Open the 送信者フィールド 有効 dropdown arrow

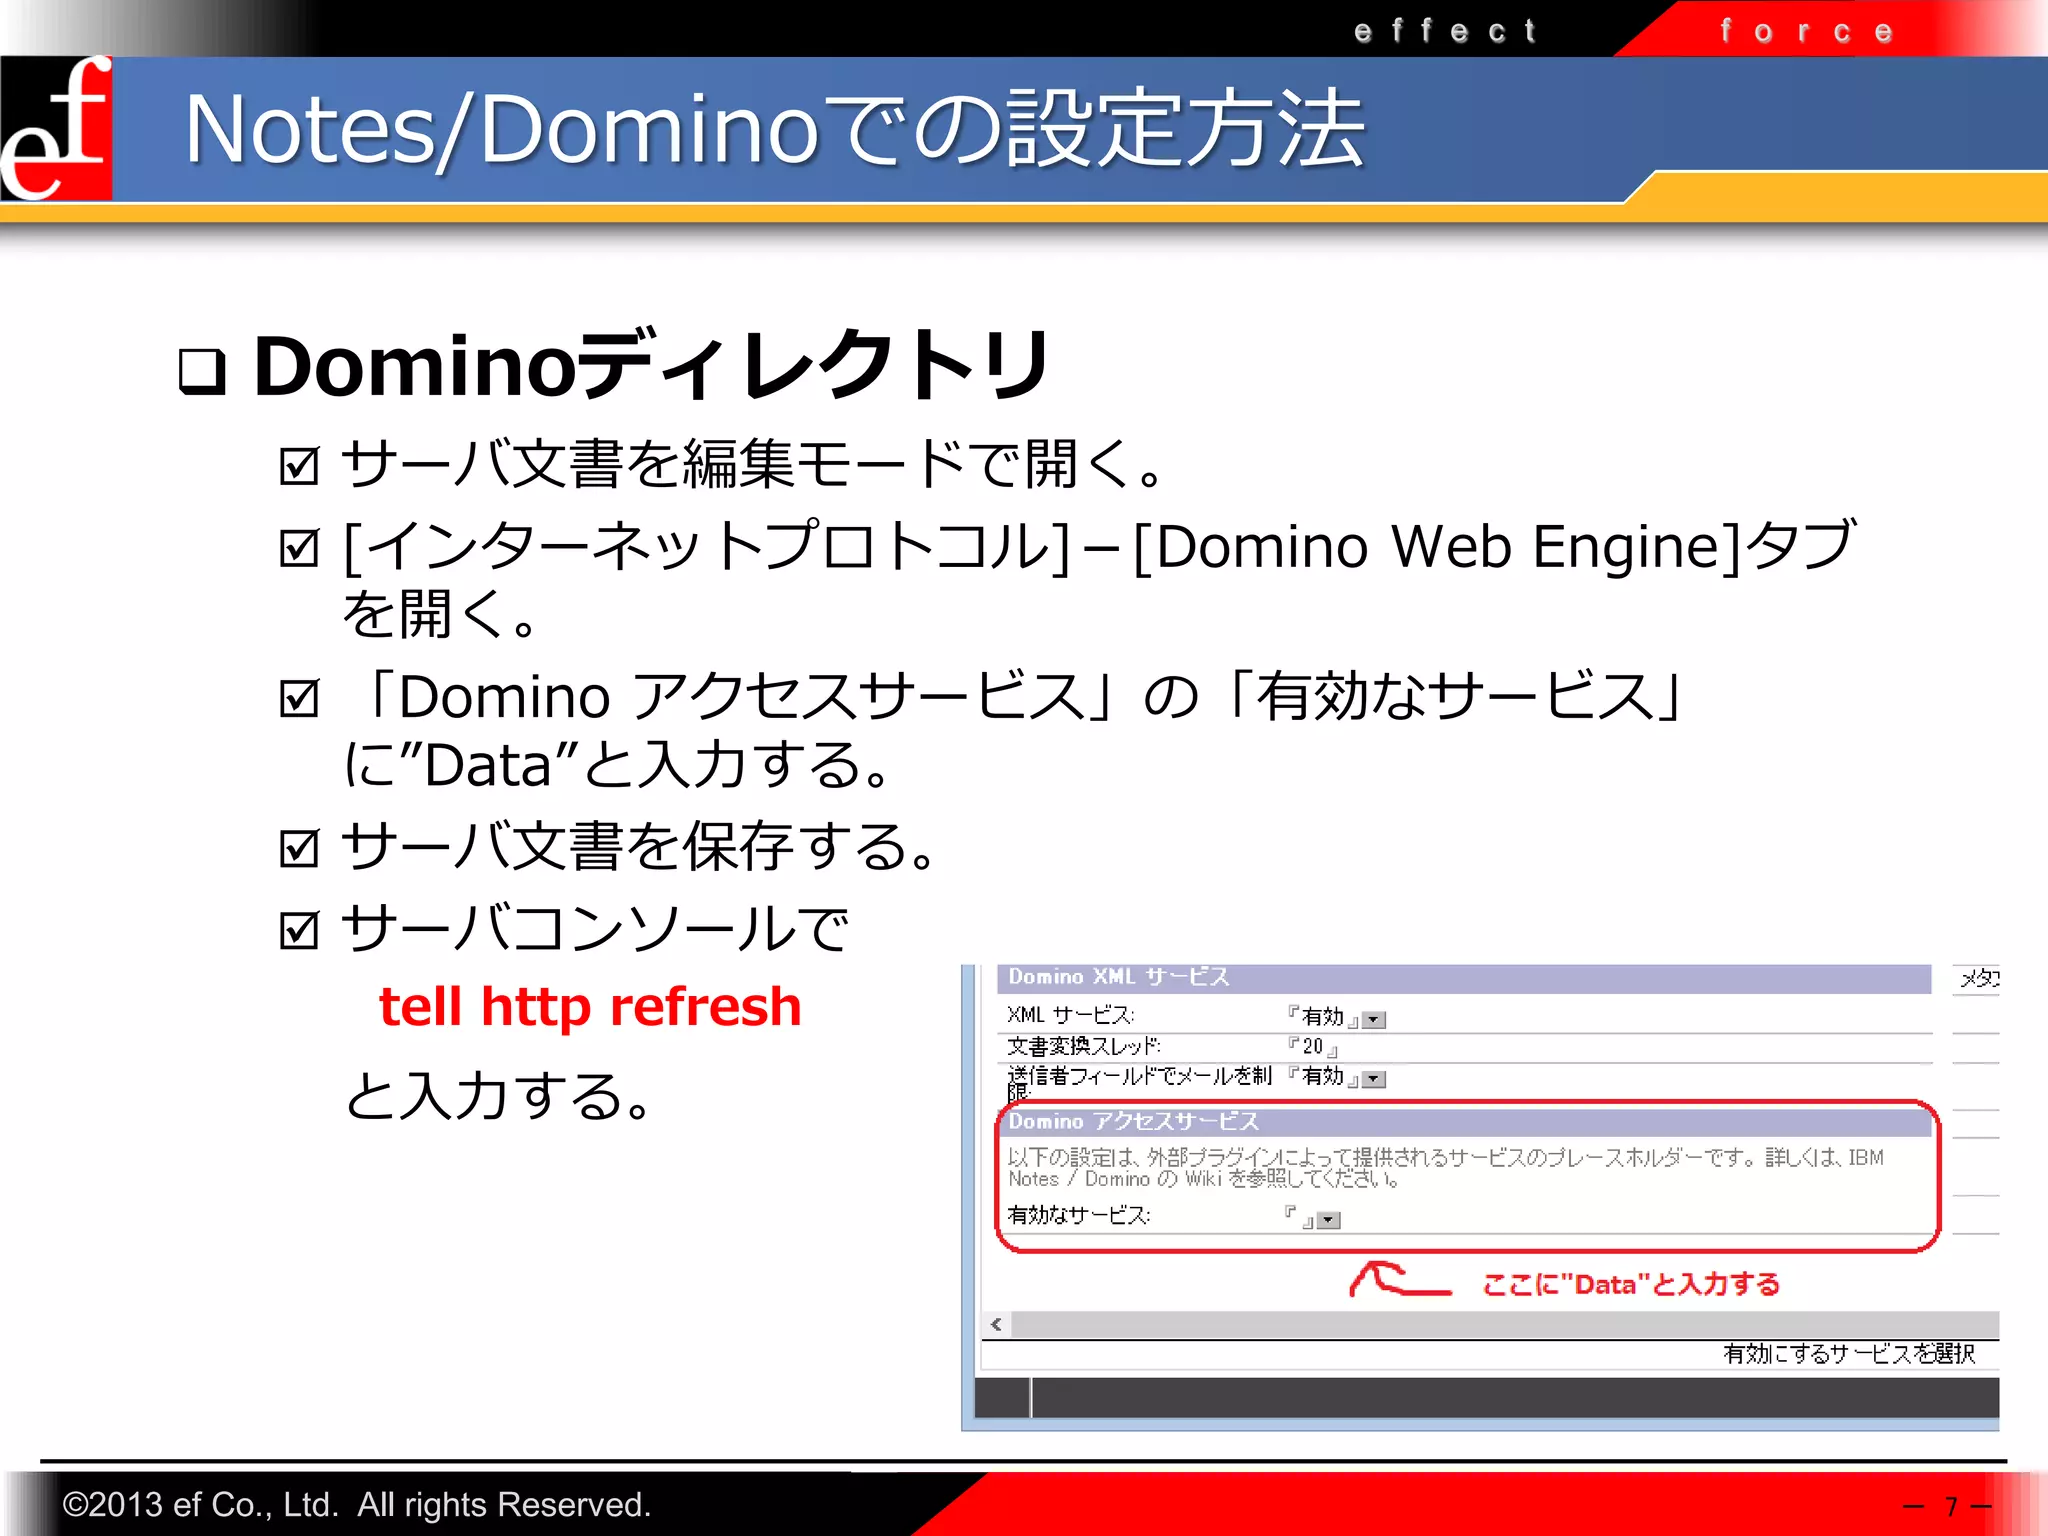pyautogui.click(x=1375, y=1079)
